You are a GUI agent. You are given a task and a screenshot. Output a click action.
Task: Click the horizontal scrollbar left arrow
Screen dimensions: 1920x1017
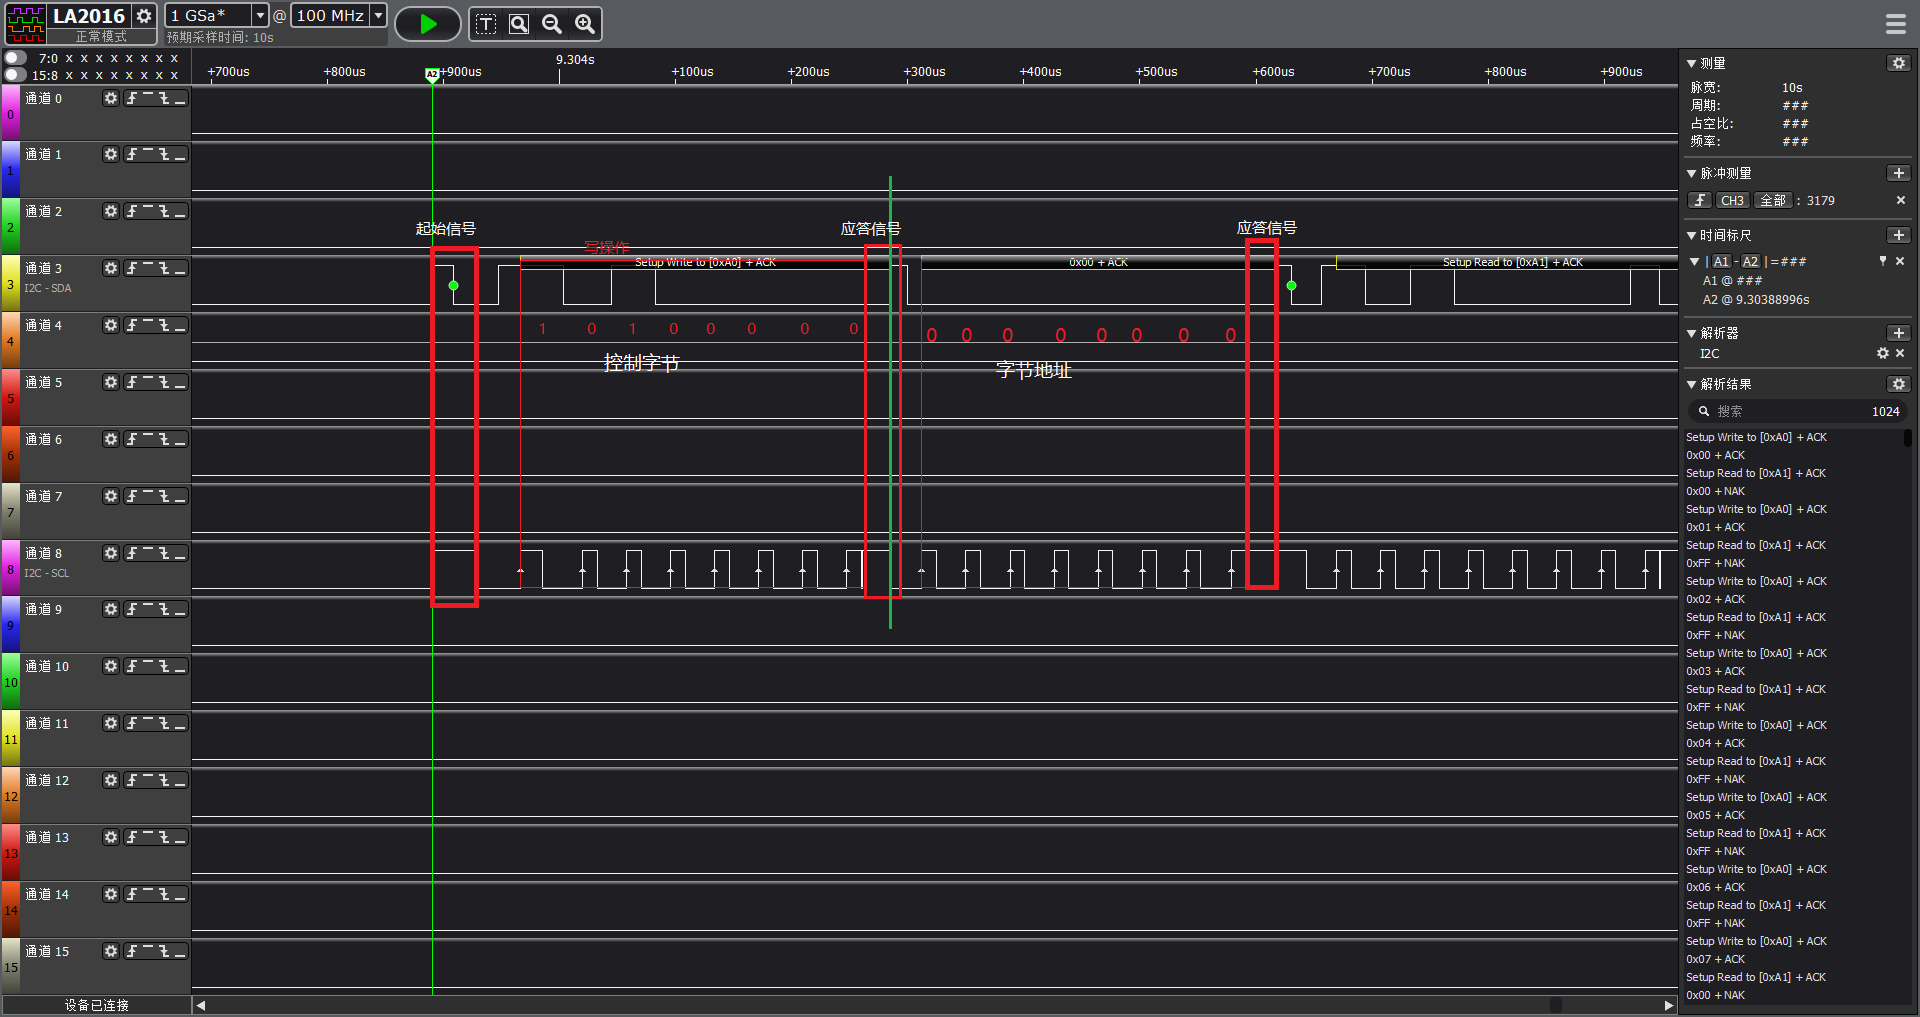[x=201, y=1005]
